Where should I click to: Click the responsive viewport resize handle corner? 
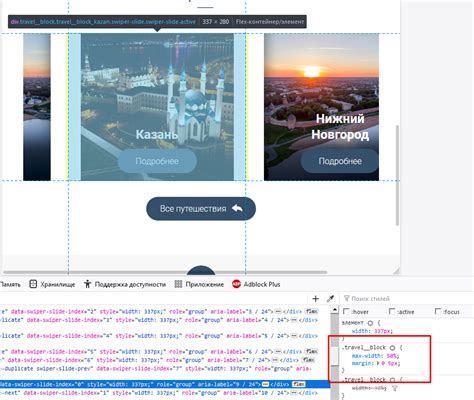[x=396, y=271]
